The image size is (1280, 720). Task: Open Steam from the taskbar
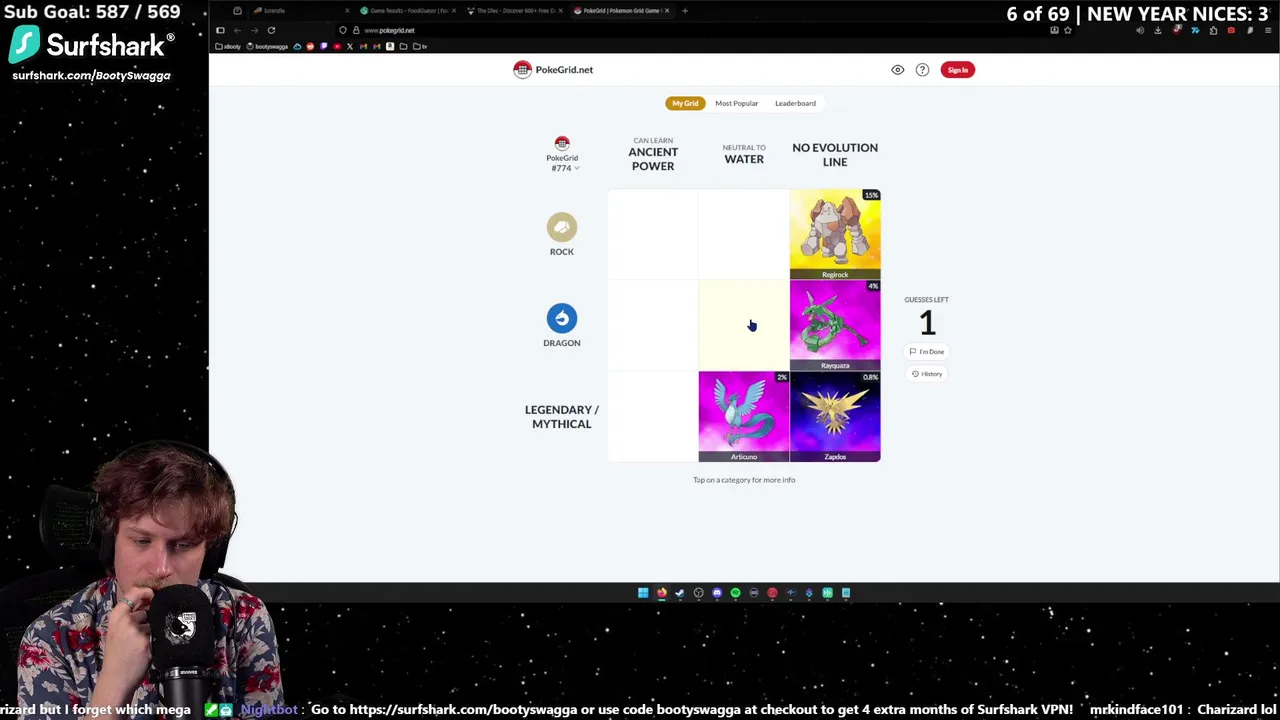coord(680,593)
